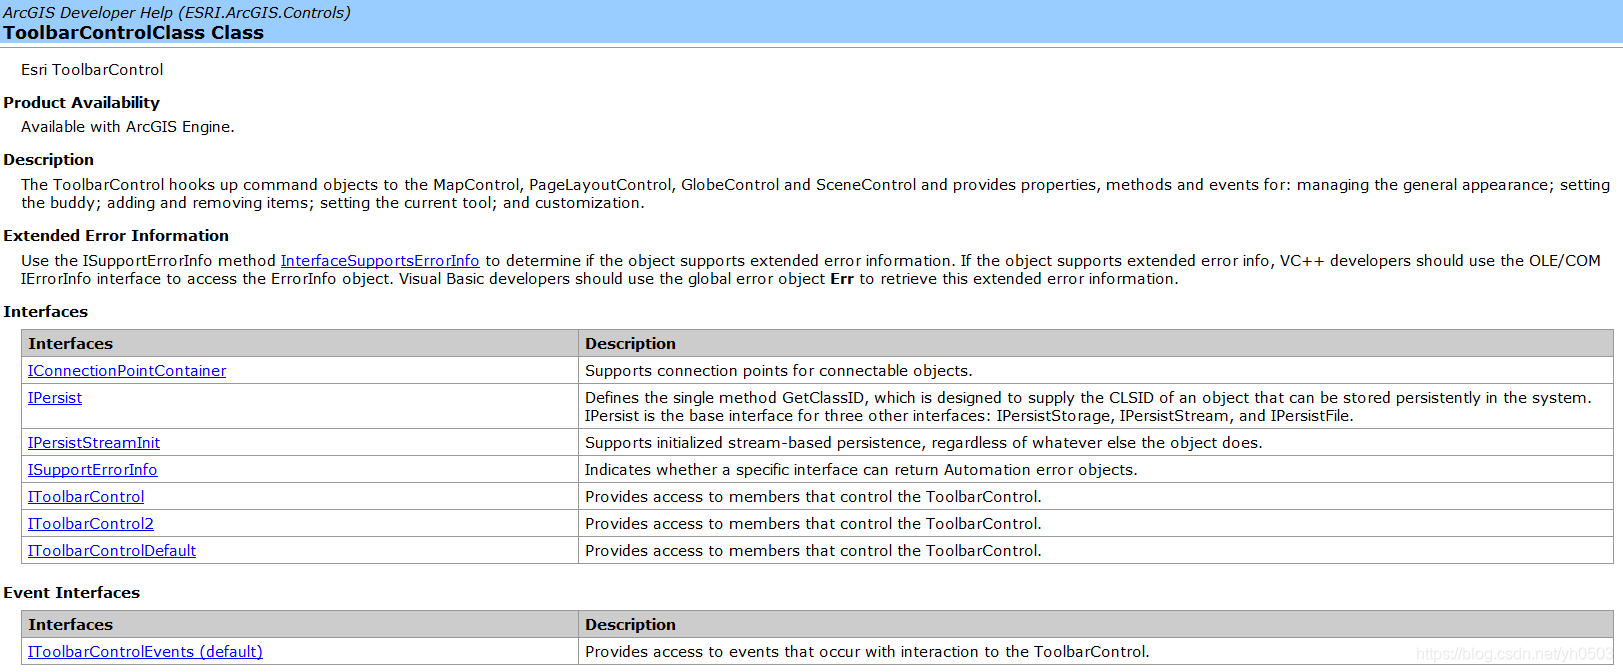Image resolution: width=1623 pixels, height=672 pixels.
Task: Click the 'Supports initialized stream-based persistence' cell
Action: click(923, 443)
